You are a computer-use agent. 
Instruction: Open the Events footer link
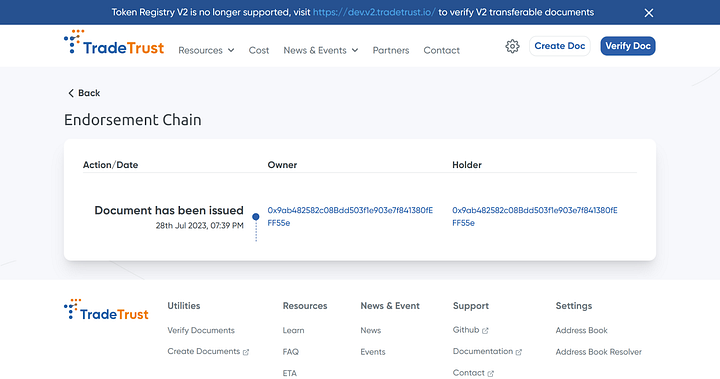[373, 352]
